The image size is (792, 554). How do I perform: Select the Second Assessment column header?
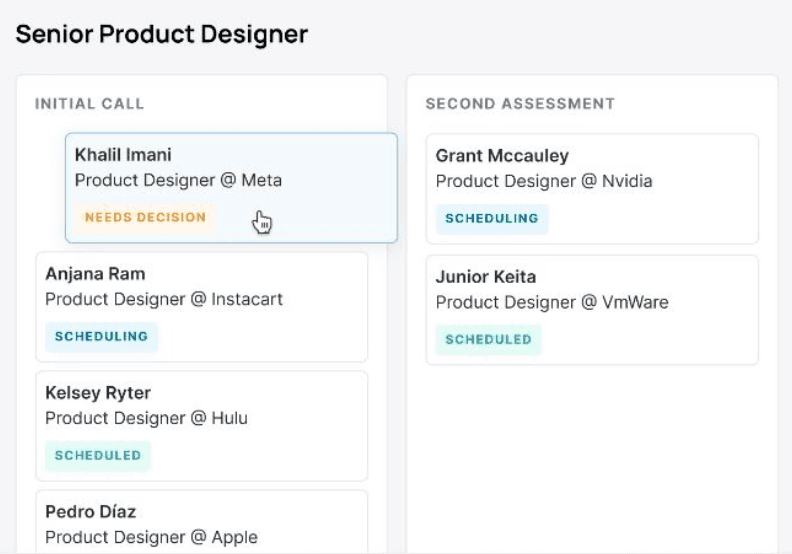point(520,104)
